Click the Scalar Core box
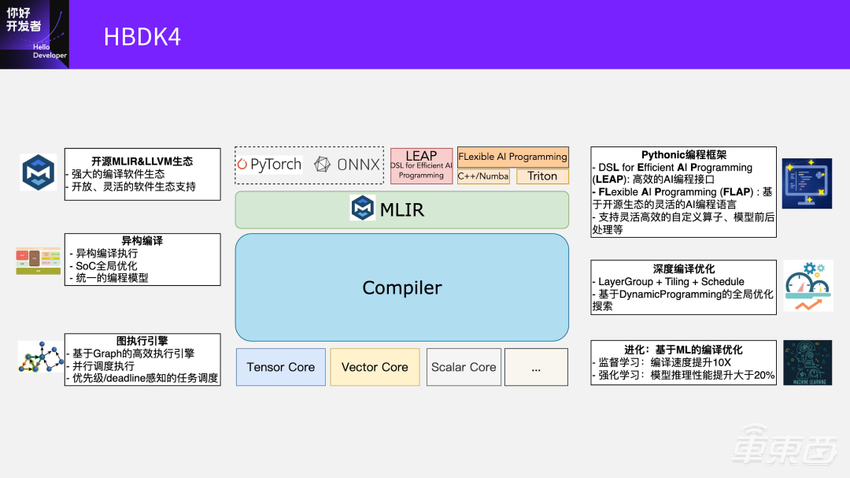This screenshot has height=478, width=850. tap(463, 367)
